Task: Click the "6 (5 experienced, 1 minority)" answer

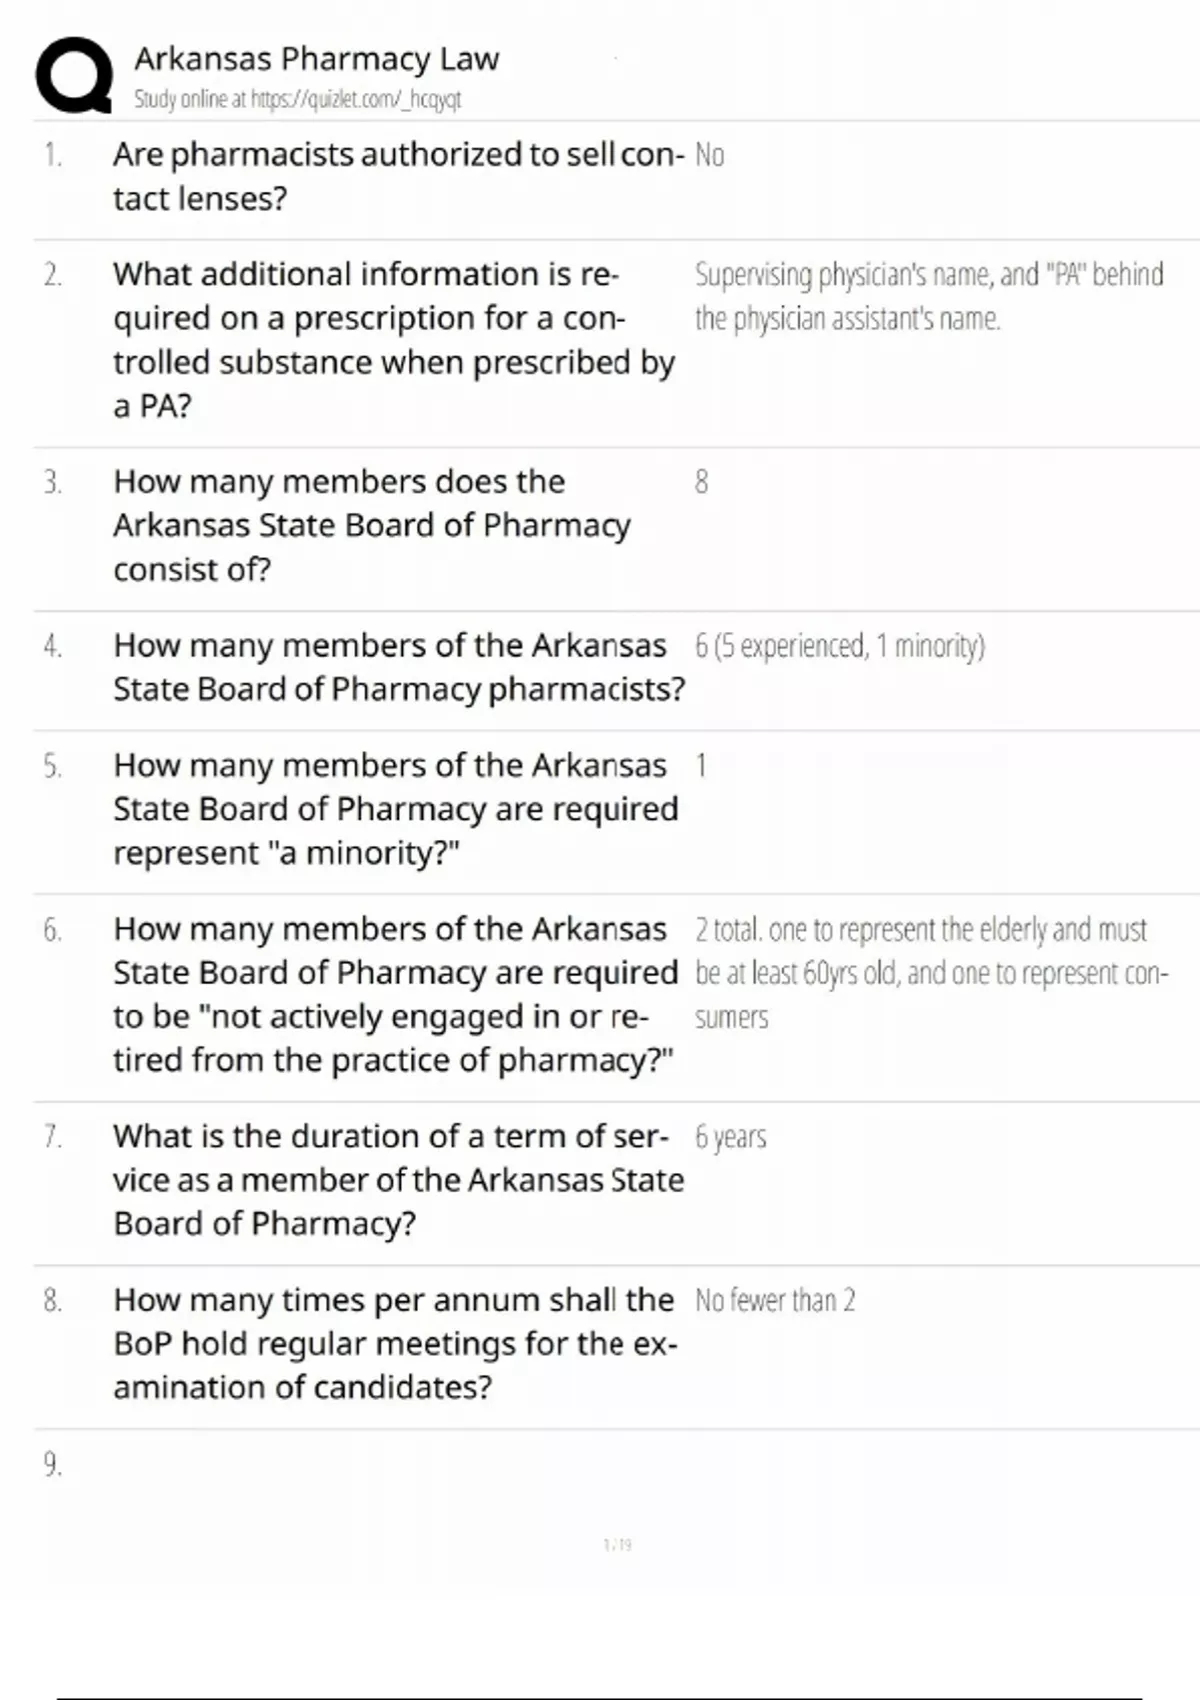Action: click(839, 646)
